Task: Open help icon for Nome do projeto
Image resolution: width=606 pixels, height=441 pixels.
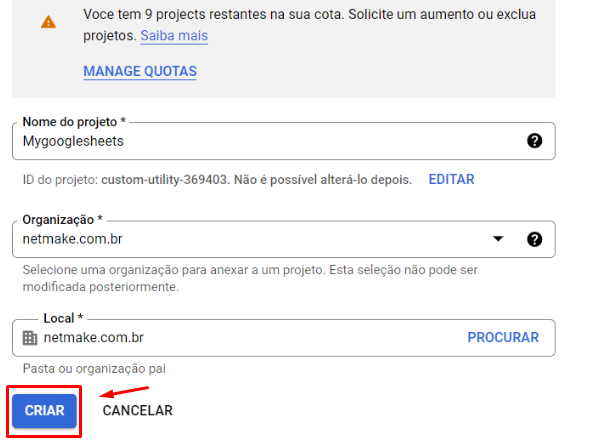Action: [535, 141]
